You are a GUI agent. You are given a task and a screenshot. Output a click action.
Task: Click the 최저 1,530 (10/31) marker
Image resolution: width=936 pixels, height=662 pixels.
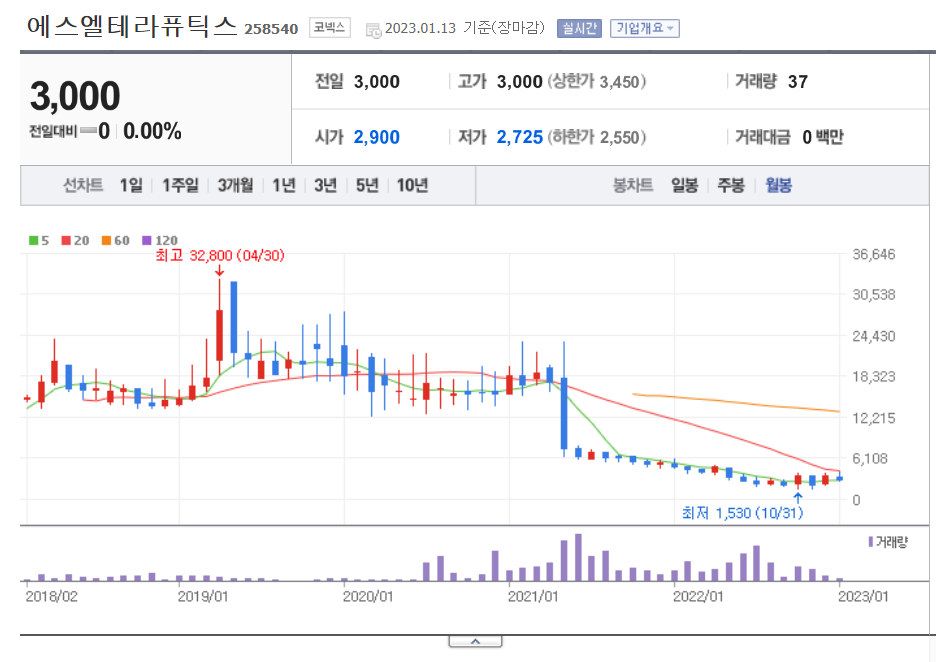pyautogui.click(x=743, y=513)
